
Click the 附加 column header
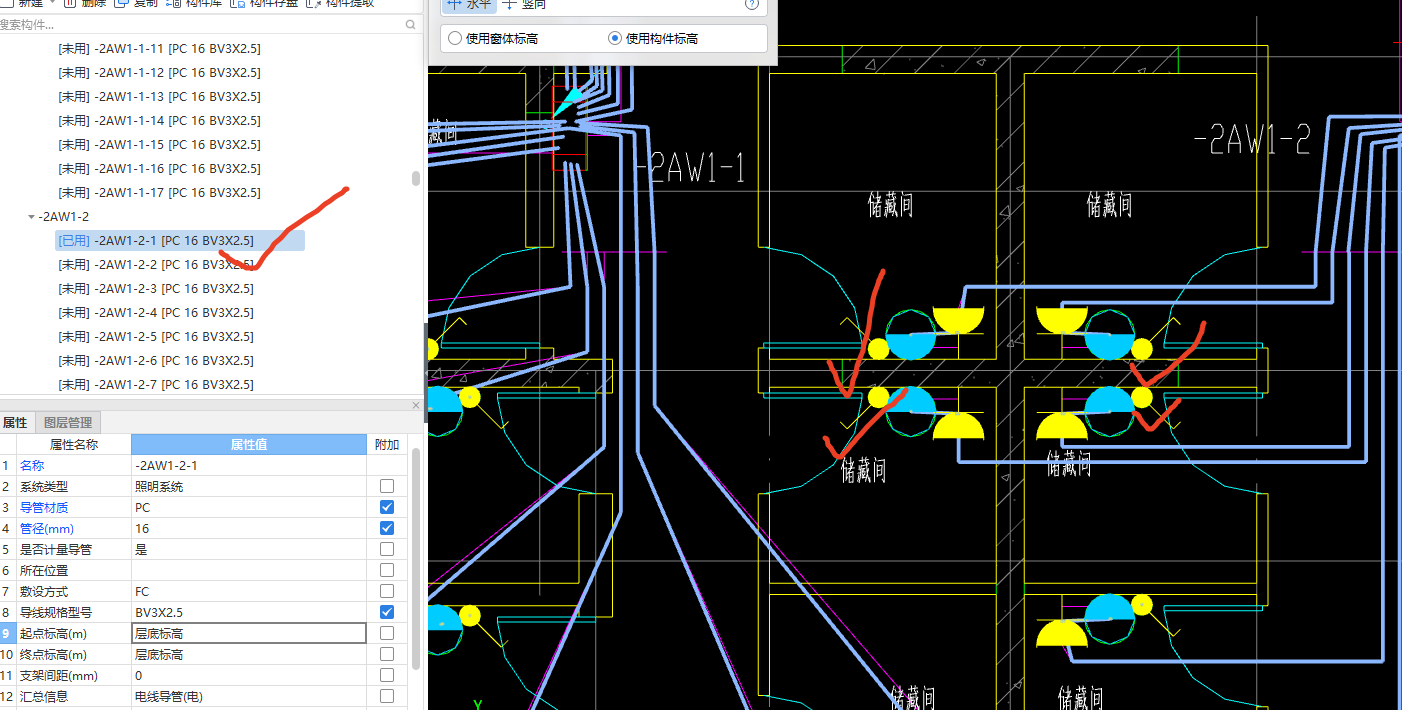(x=386, y=444)
